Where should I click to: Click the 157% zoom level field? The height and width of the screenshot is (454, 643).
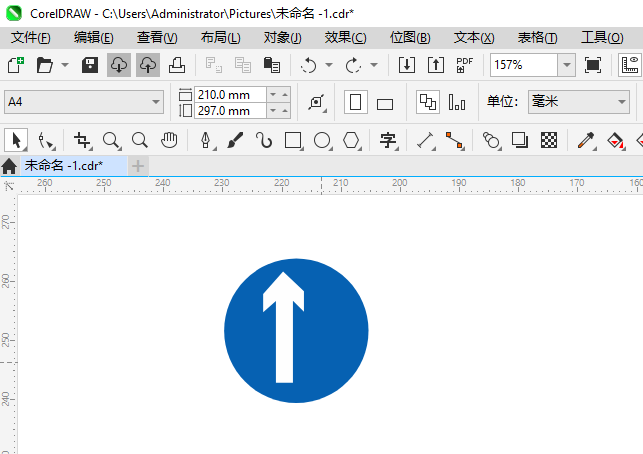[524, 65]
